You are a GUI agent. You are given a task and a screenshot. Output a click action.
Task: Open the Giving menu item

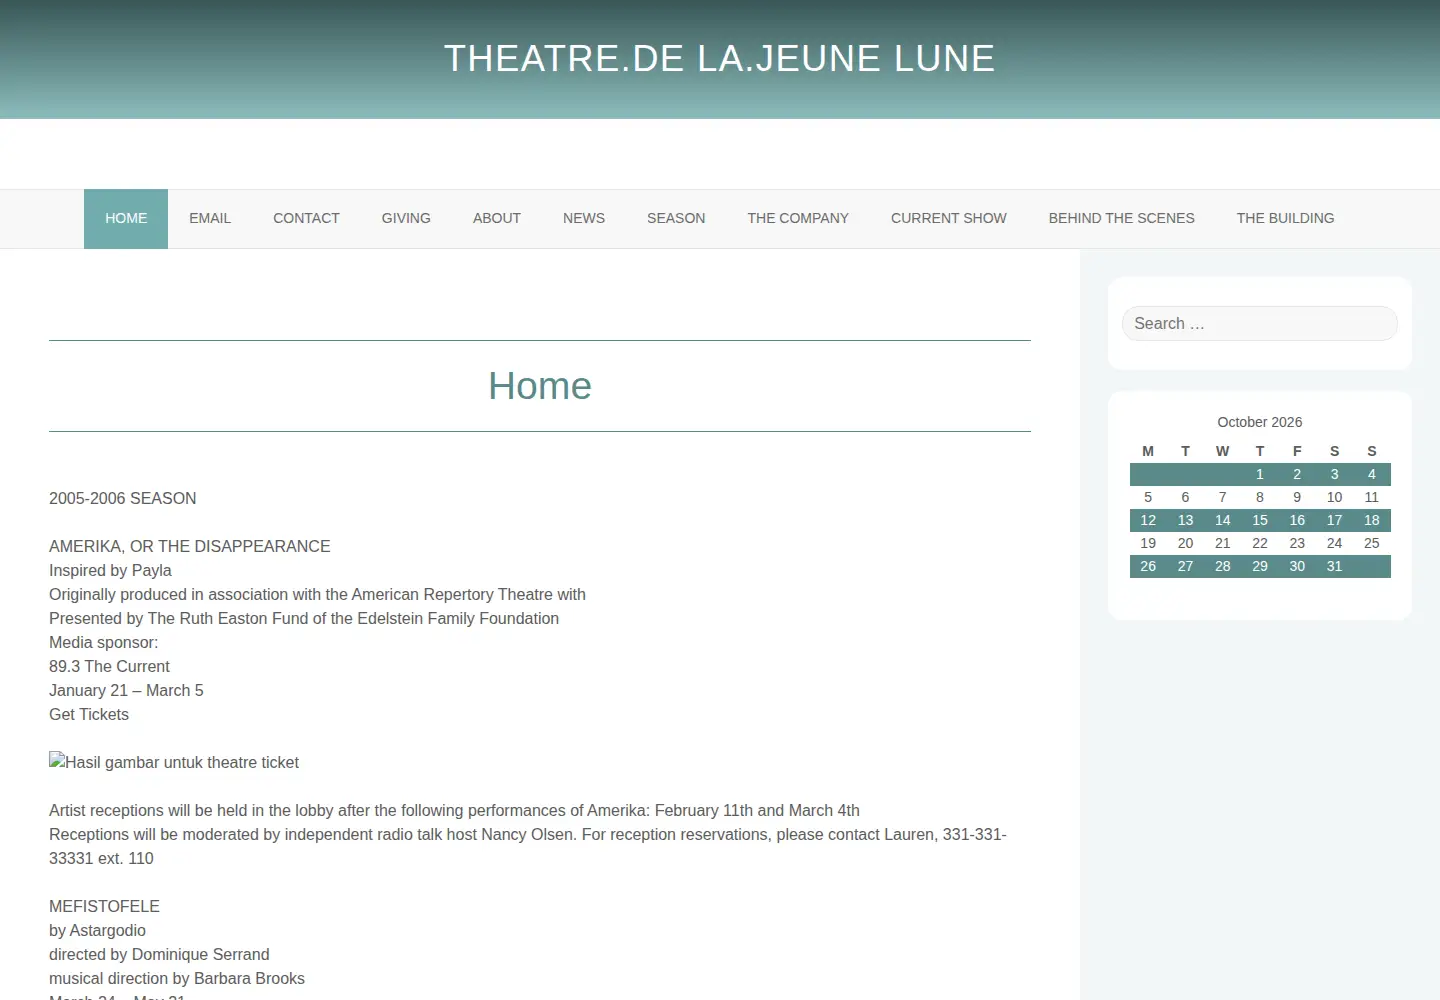click(406, 218)
